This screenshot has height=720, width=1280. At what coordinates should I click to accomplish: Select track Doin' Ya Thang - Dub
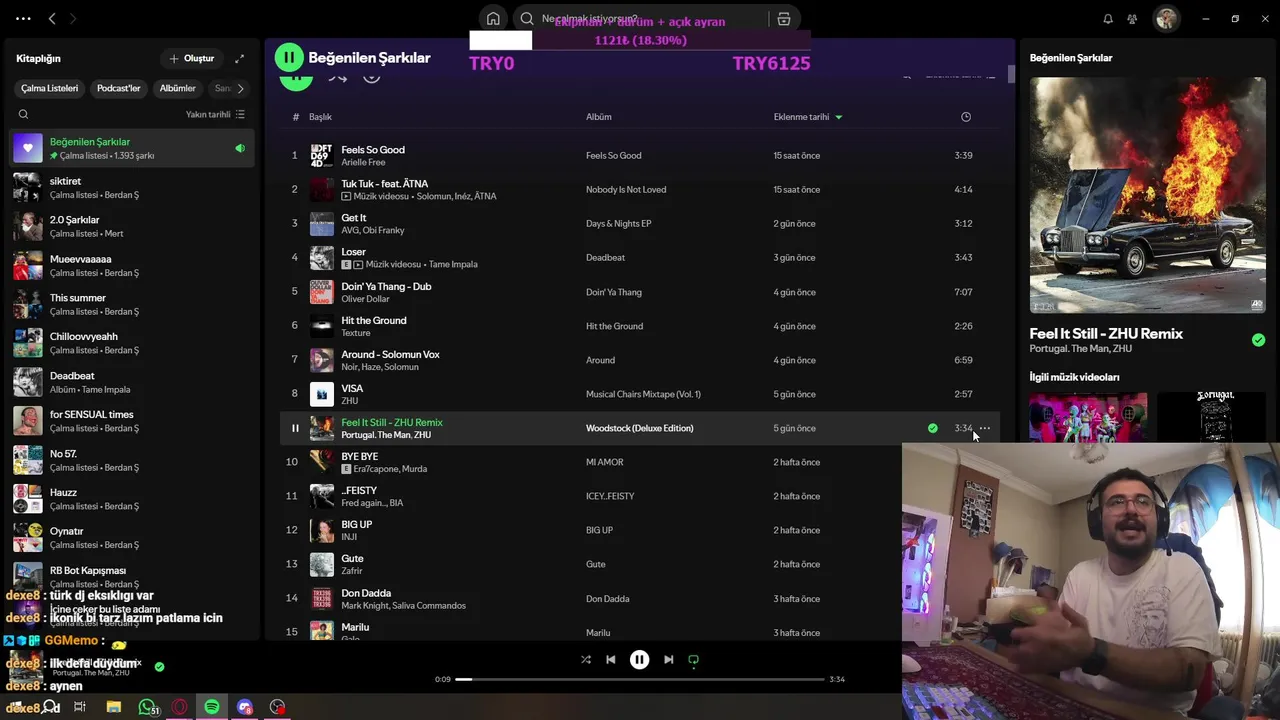coord(640,292)
